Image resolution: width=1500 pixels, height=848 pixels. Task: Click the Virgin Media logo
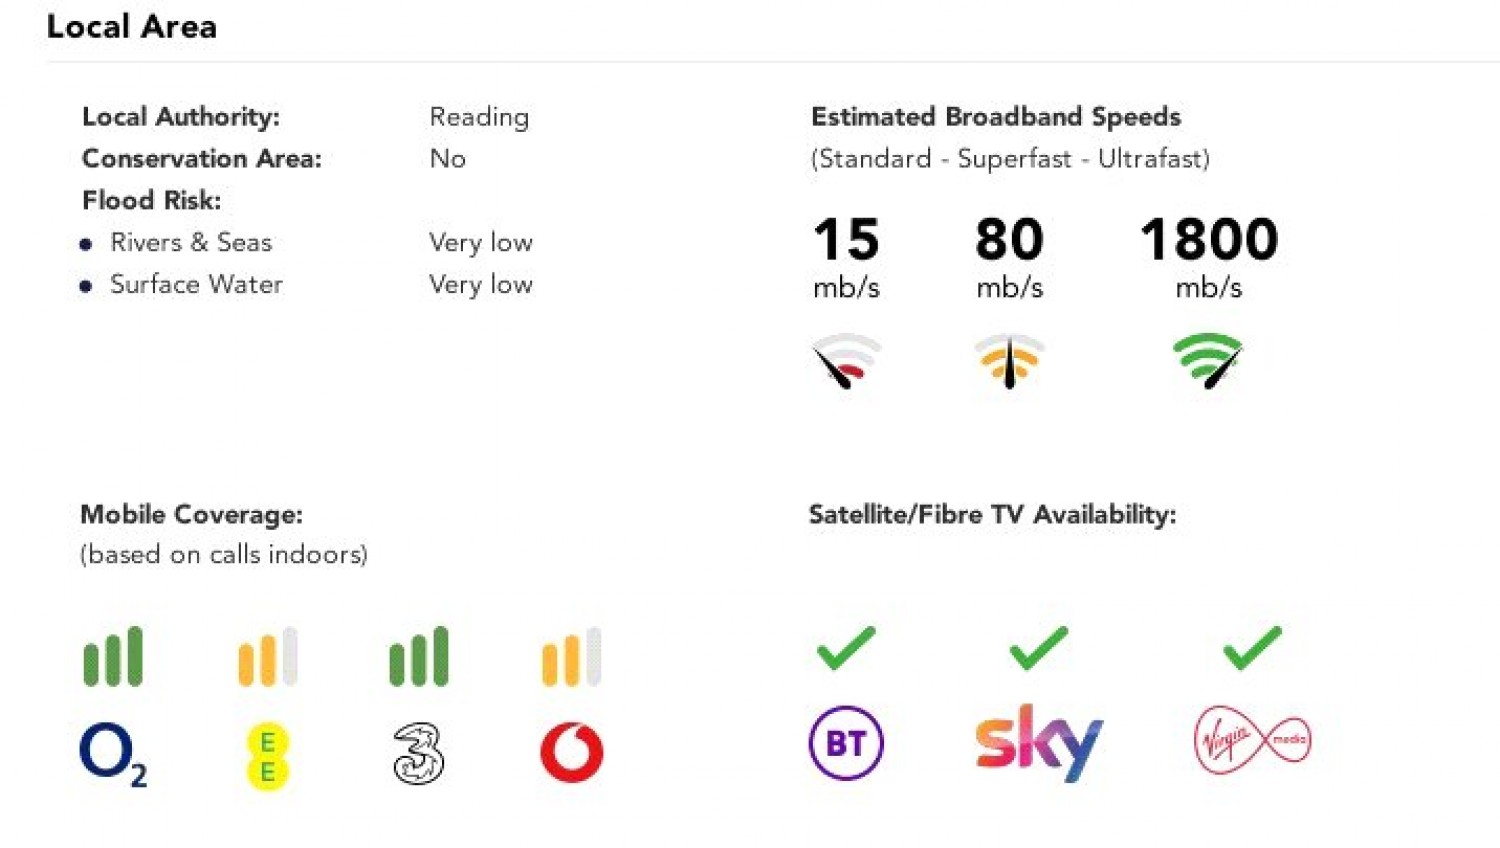[1252, 741]
